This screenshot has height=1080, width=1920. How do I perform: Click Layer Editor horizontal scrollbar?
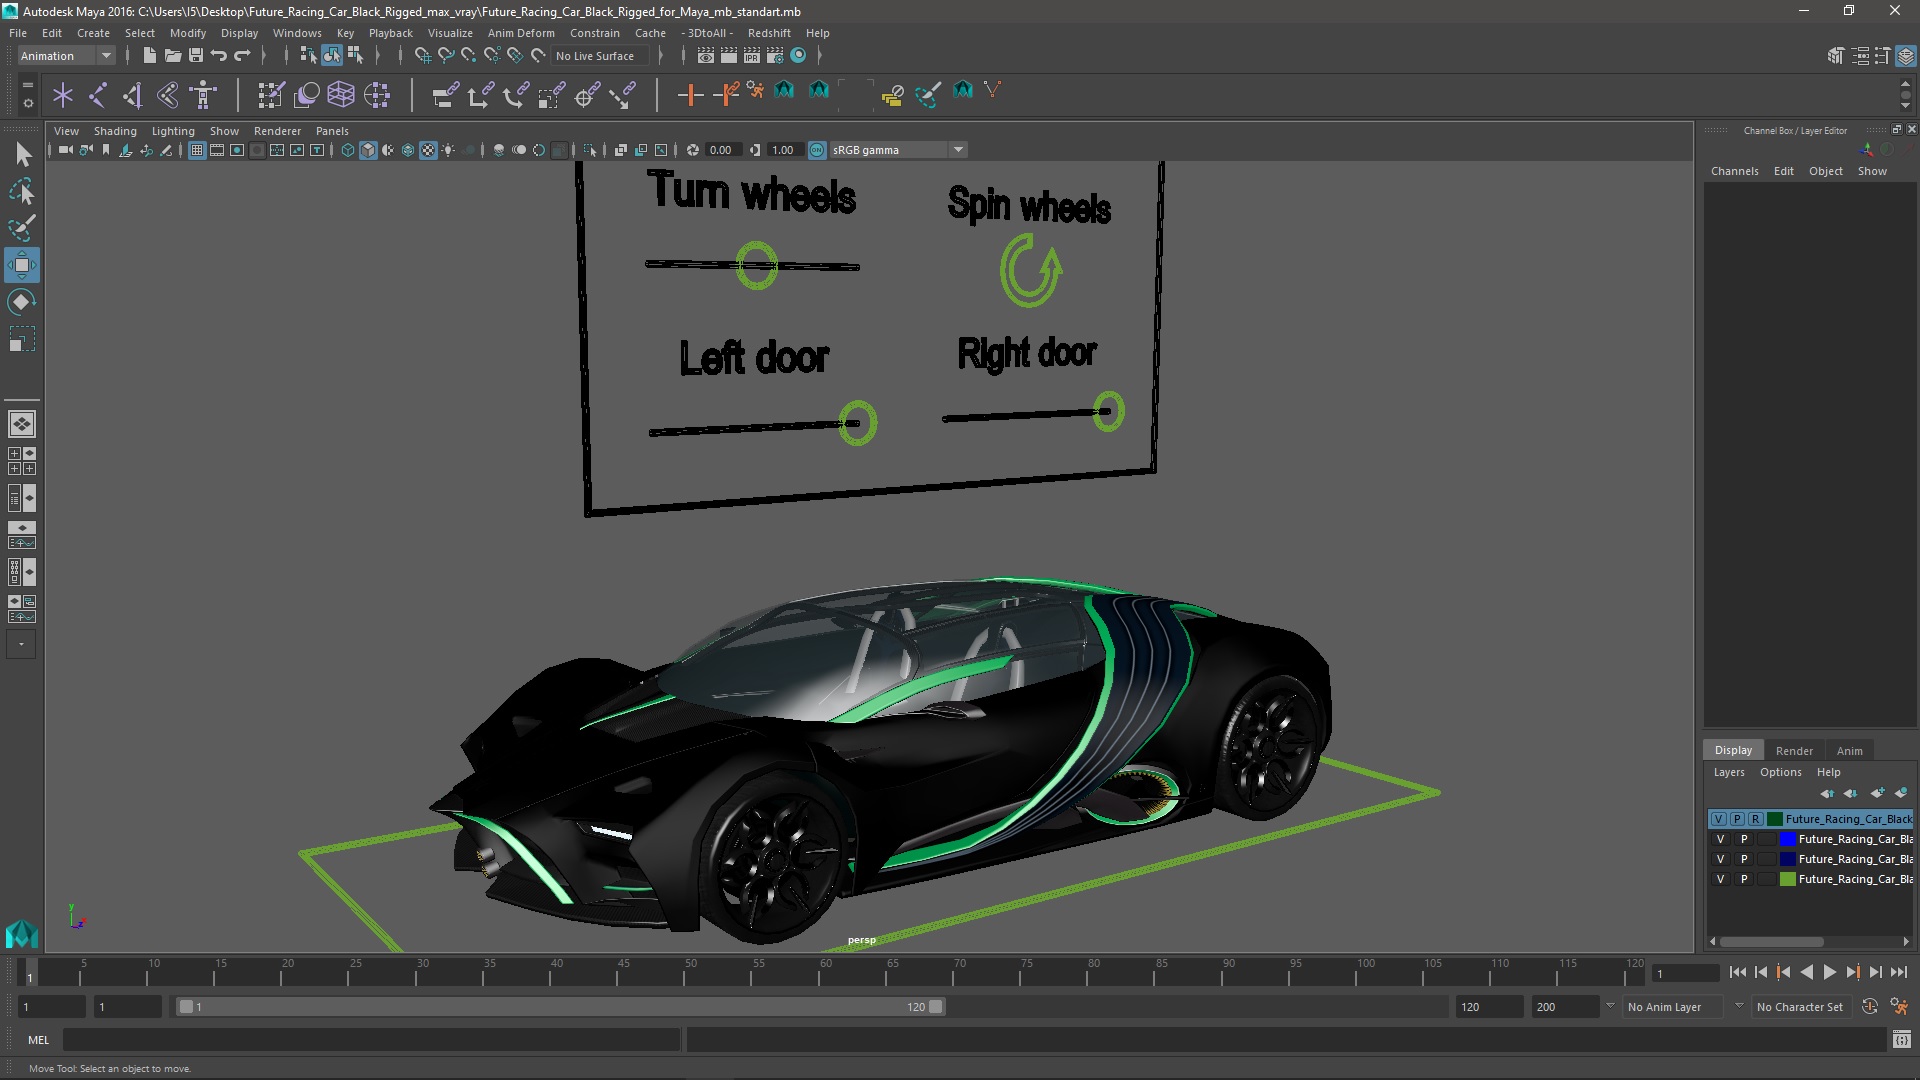click(x=1771, y=942)
